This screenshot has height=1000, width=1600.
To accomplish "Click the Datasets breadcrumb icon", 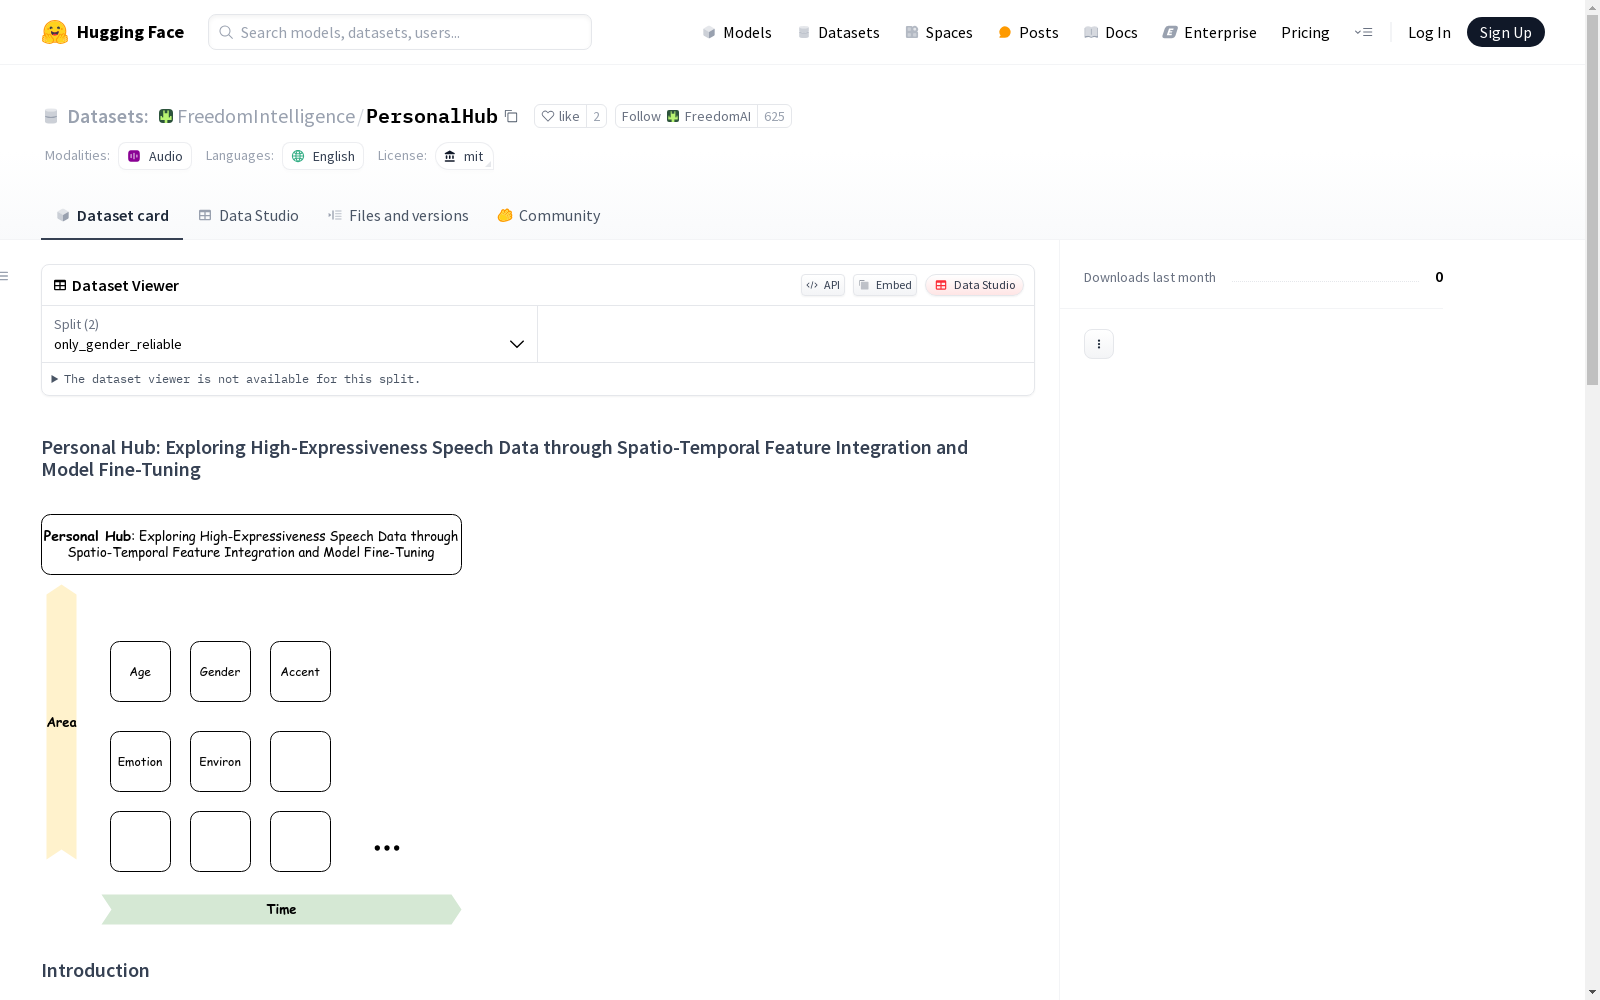I will [51, 117].
